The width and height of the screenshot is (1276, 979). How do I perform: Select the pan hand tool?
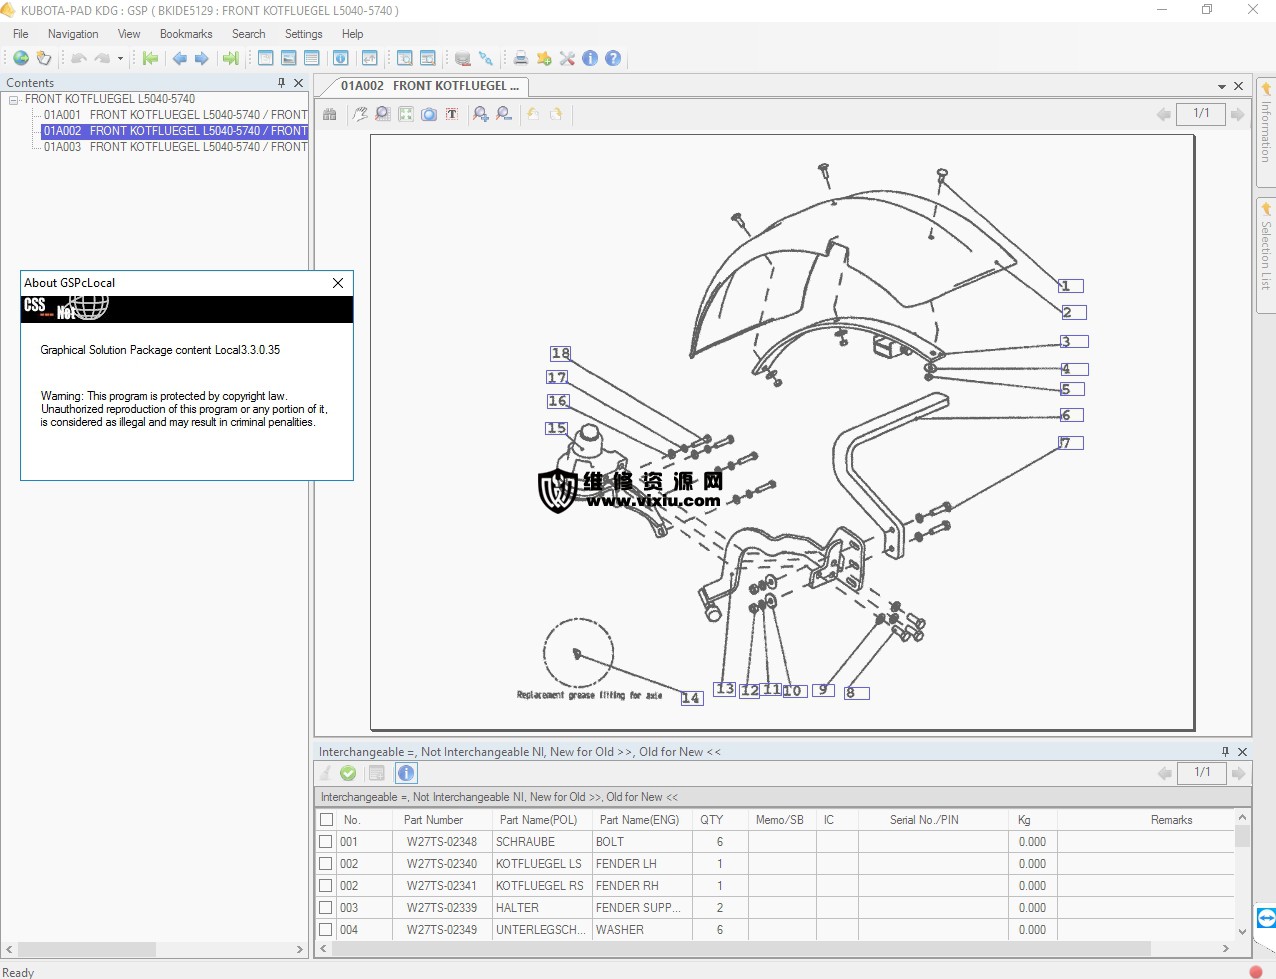360,114
